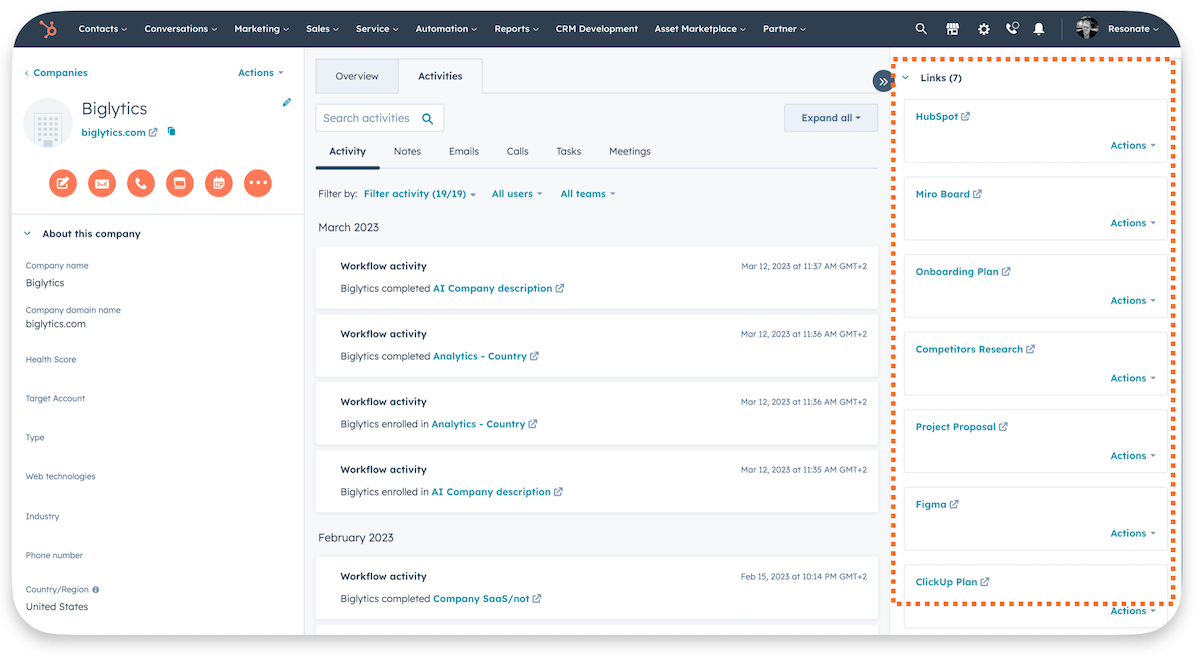This screenshot has width=1200, height=663.
Task: Open the Asset Marketplace menu
Action: point(700,29)
